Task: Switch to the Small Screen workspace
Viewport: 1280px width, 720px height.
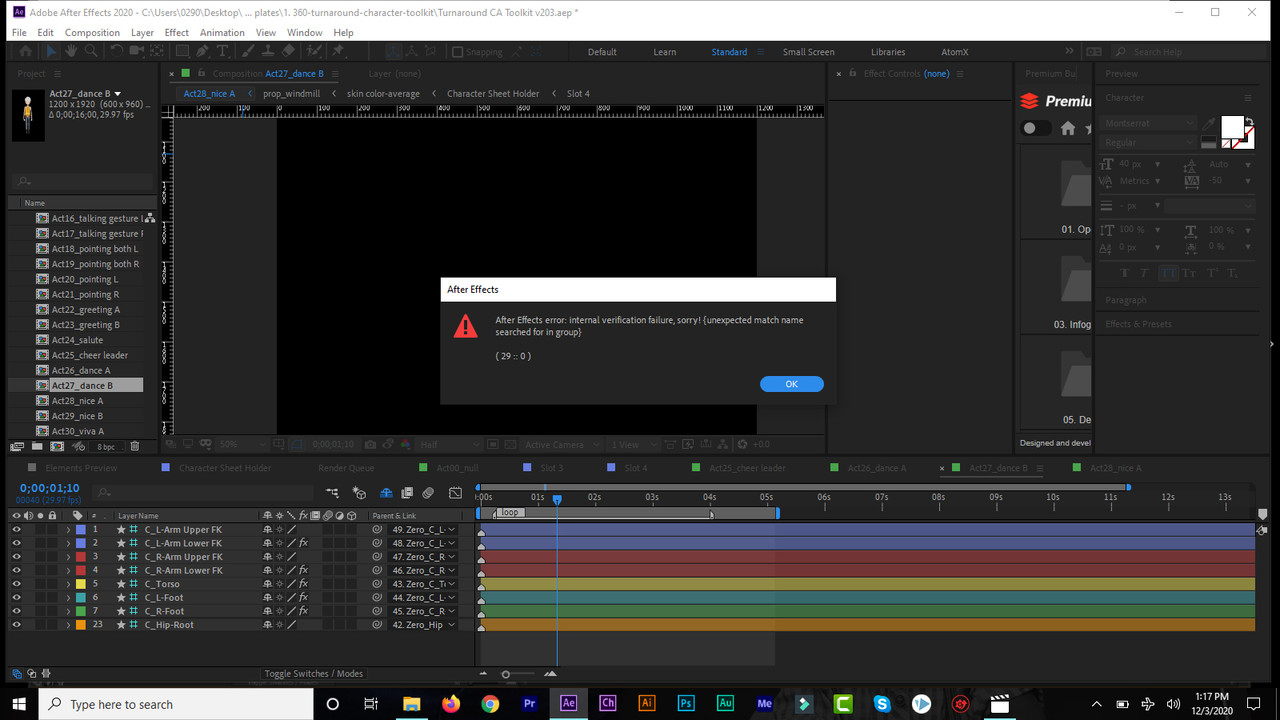Action: pos(808,52)
